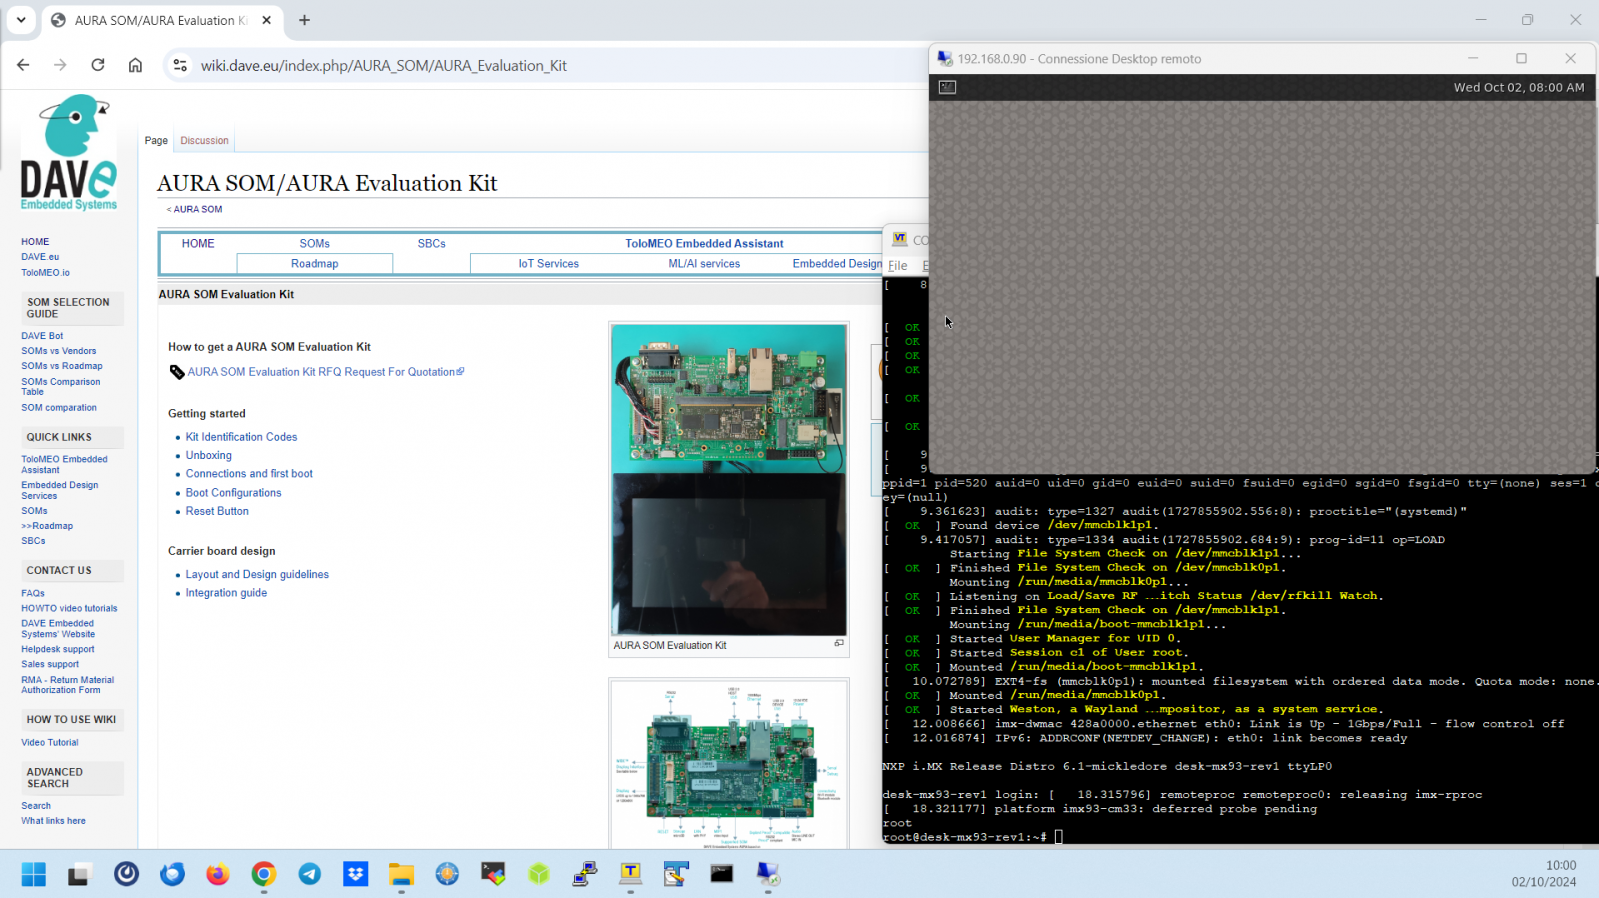1599x898 pixels.
Task: Select SOMs in the wiki navigation bar
Action: (314, 243)
